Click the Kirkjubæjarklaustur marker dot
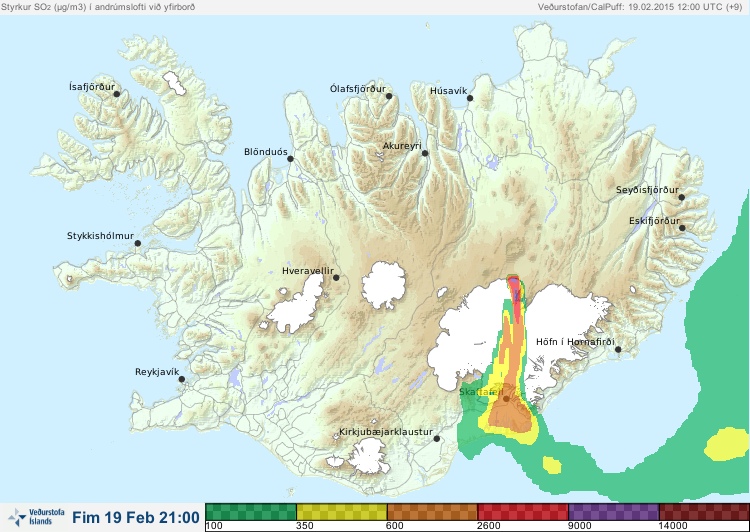 (436, 438)
